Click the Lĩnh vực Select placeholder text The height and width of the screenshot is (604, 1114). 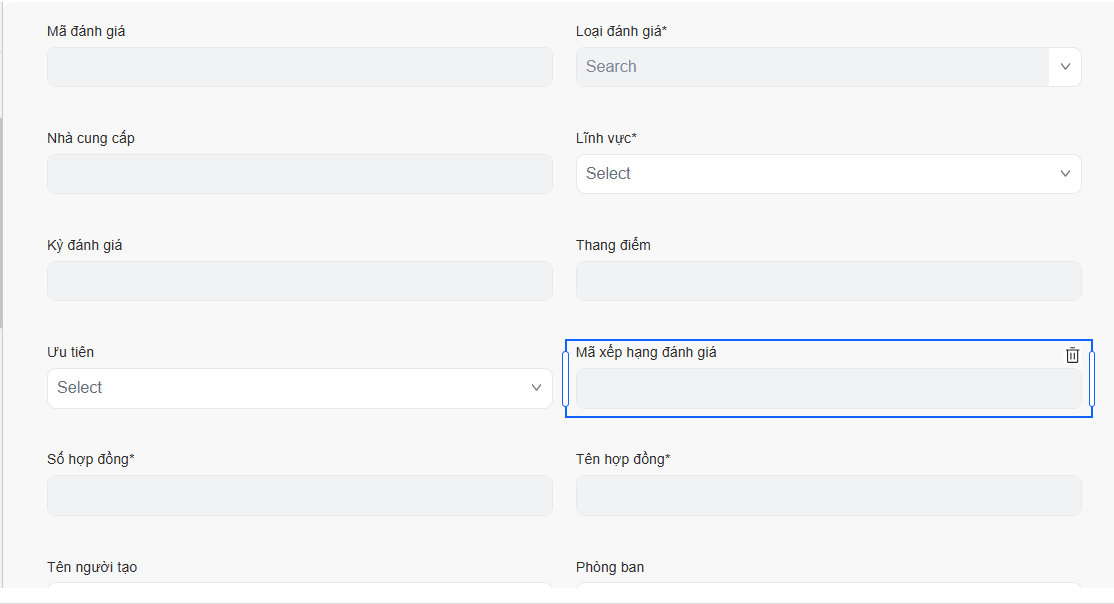coord(608,174)
